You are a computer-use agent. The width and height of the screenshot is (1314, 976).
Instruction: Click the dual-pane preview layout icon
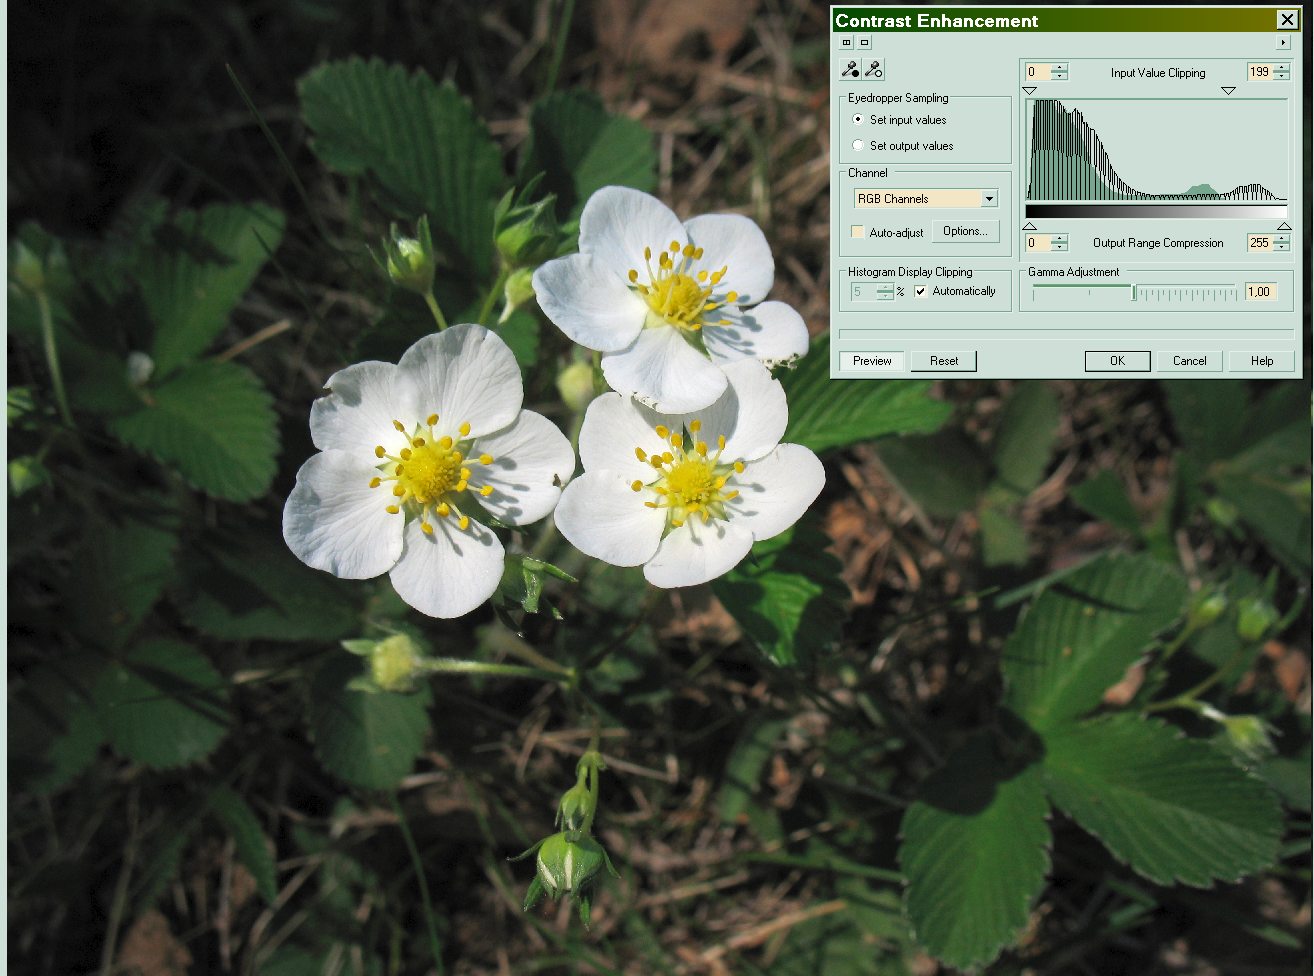pyautogui.click(x=846, y=43)
